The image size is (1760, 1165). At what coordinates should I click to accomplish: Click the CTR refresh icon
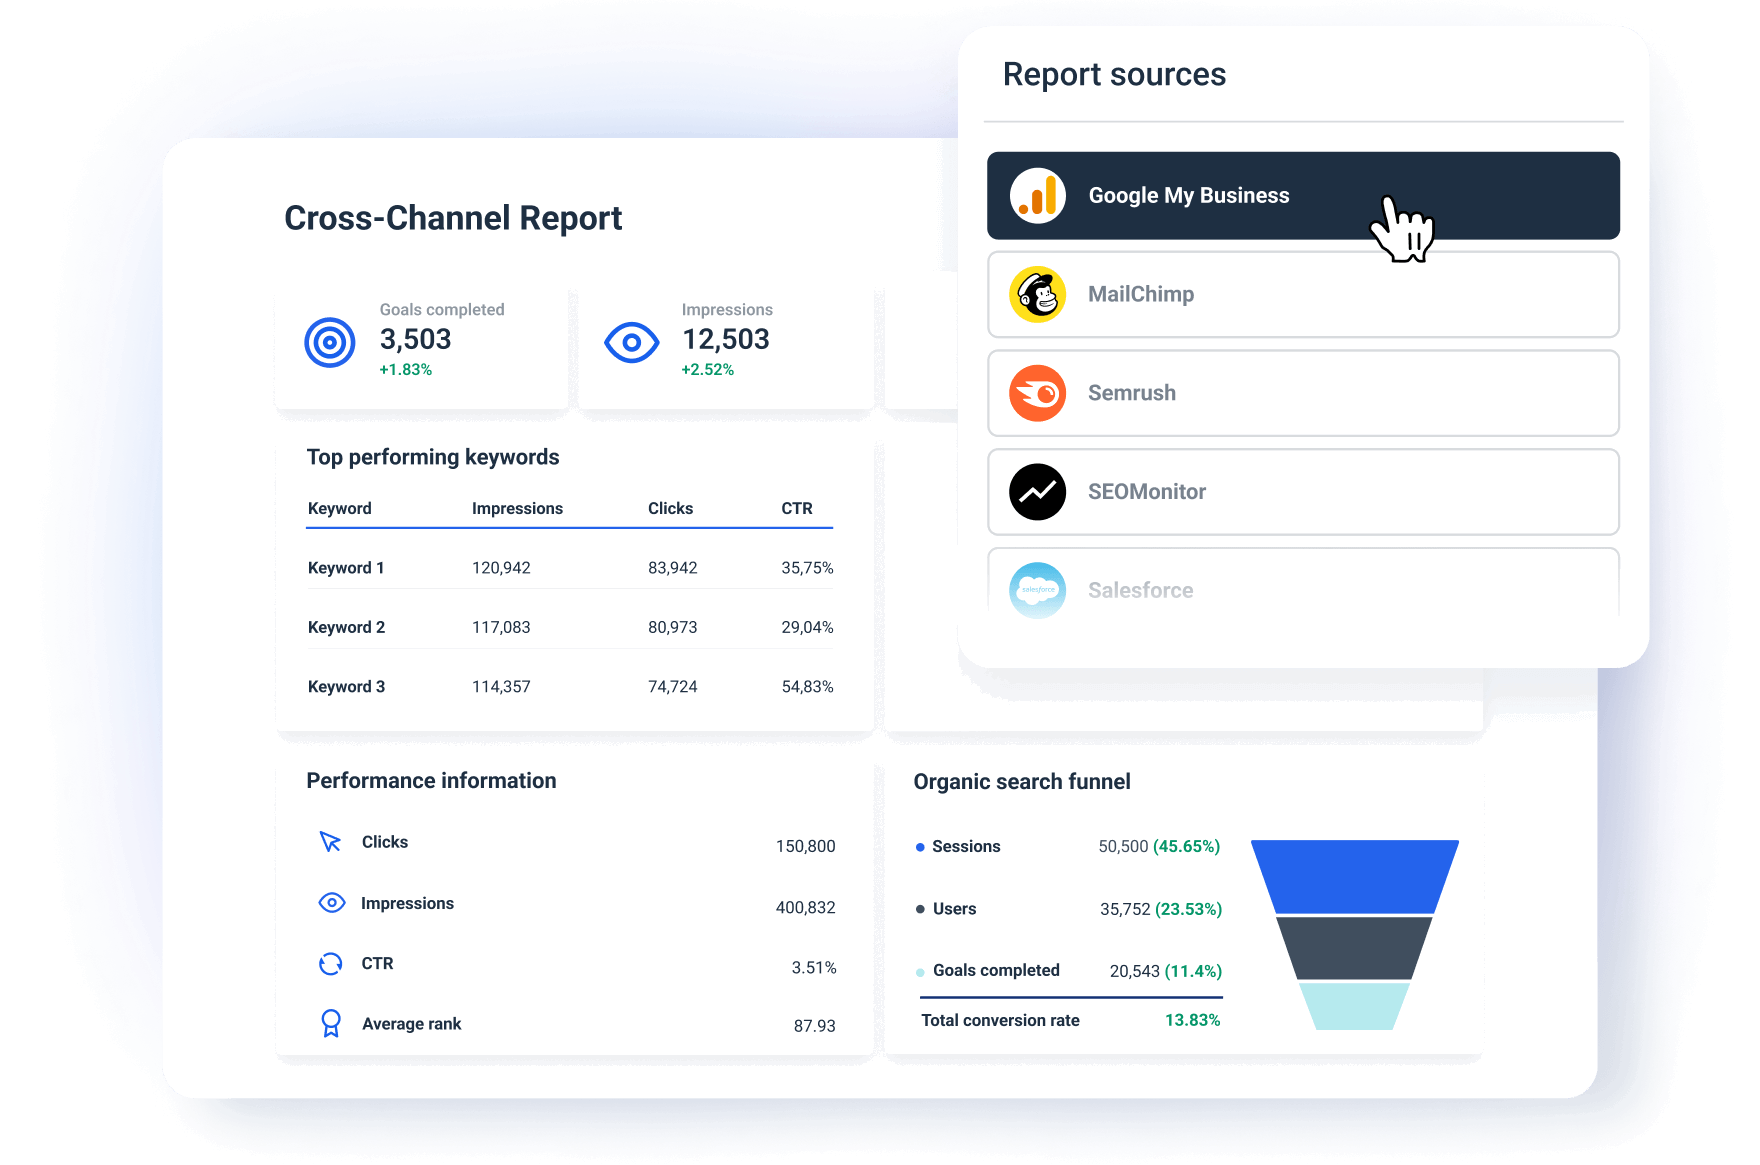[330, 963]
